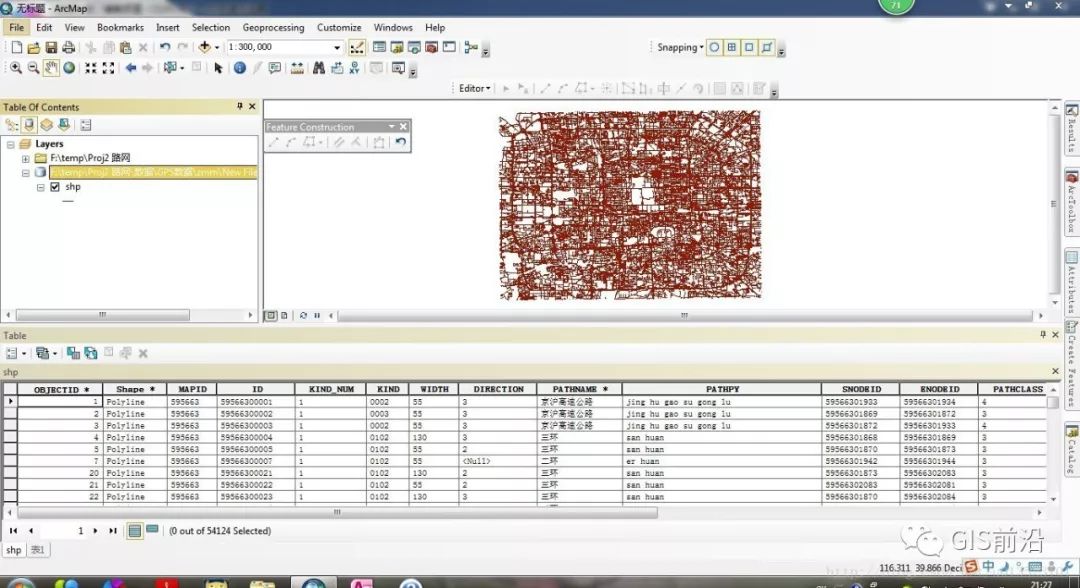Open the Selection menu
The width and height of the screenshot is (1080, 588).
click(211, 28)
